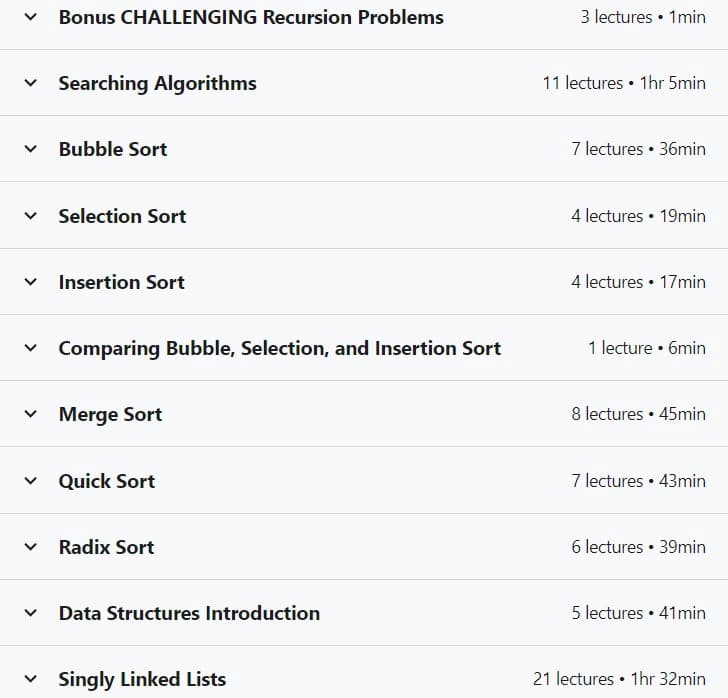Click the Radix Sort chevron icon
The height and width of the screenshot is (698, 728).
tap(31, 547)
